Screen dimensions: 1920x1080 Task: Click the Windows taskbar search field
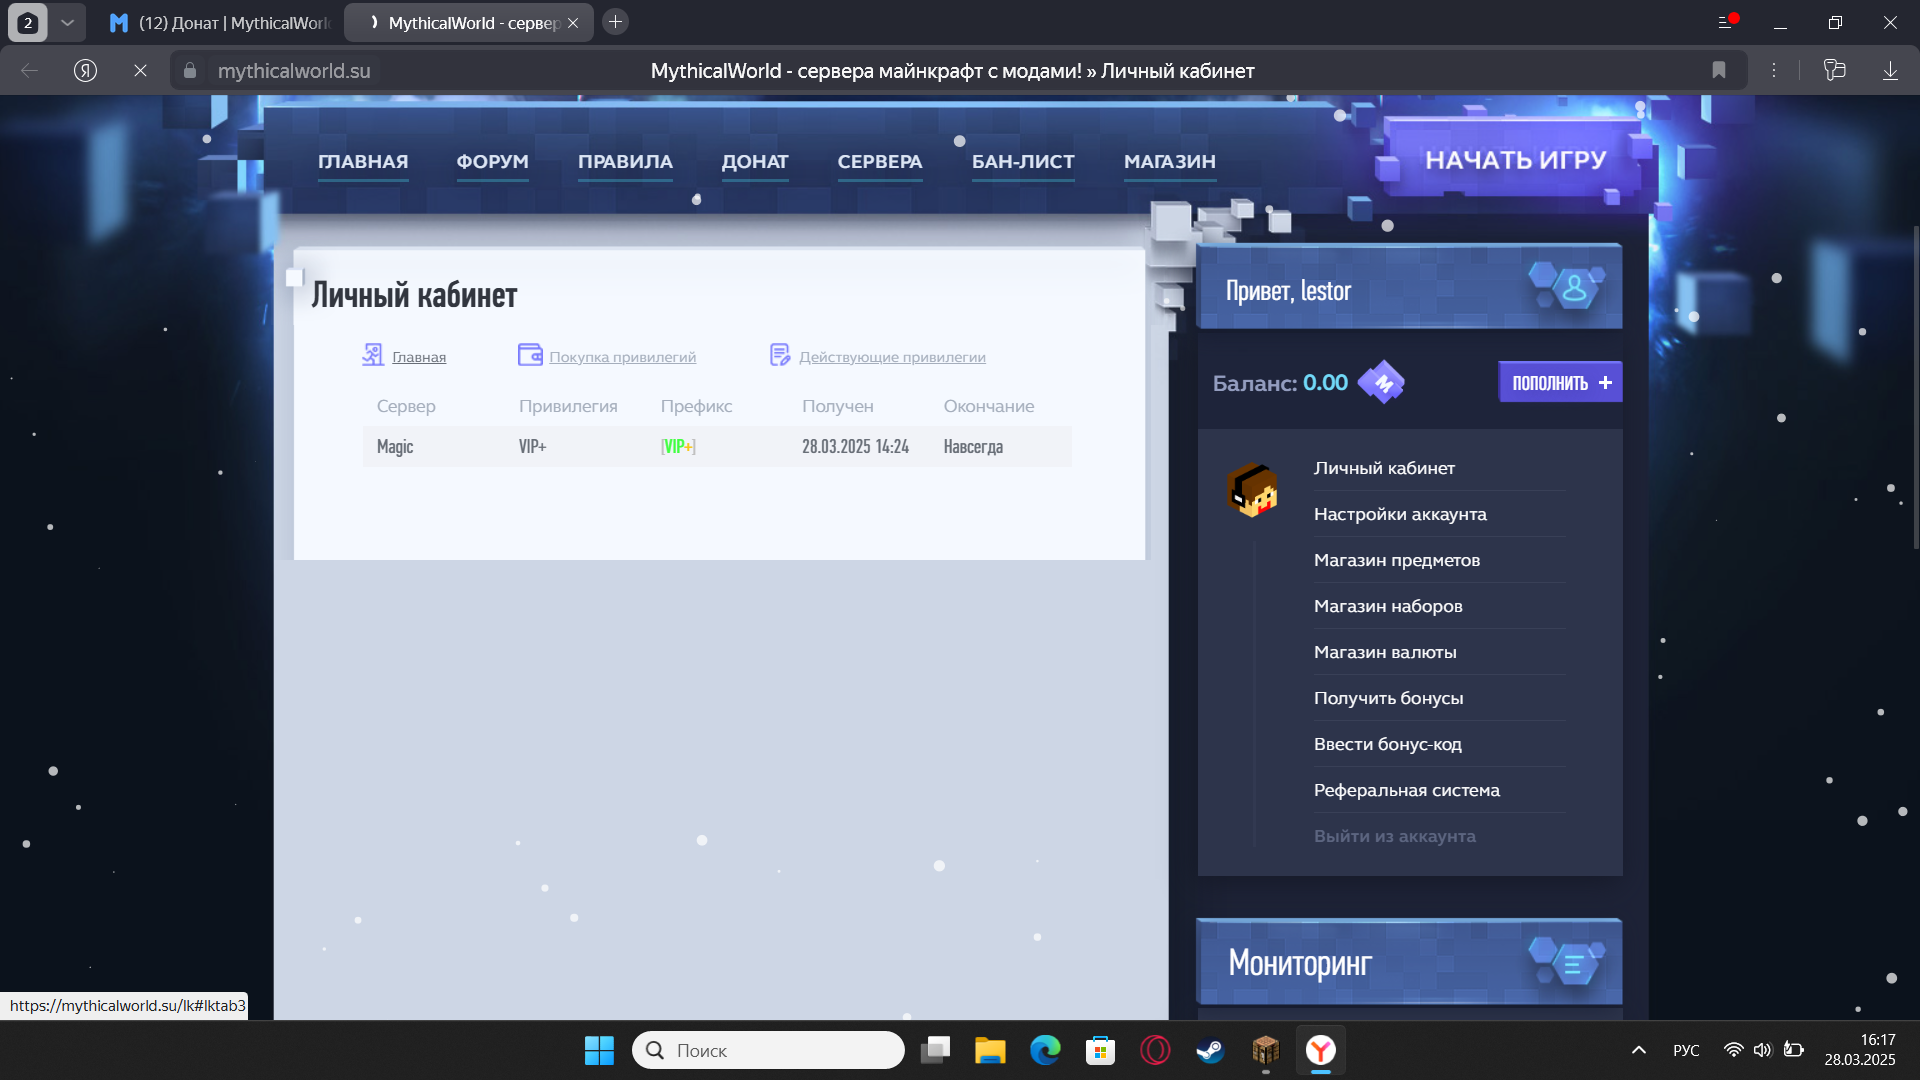click(768, 1050)
